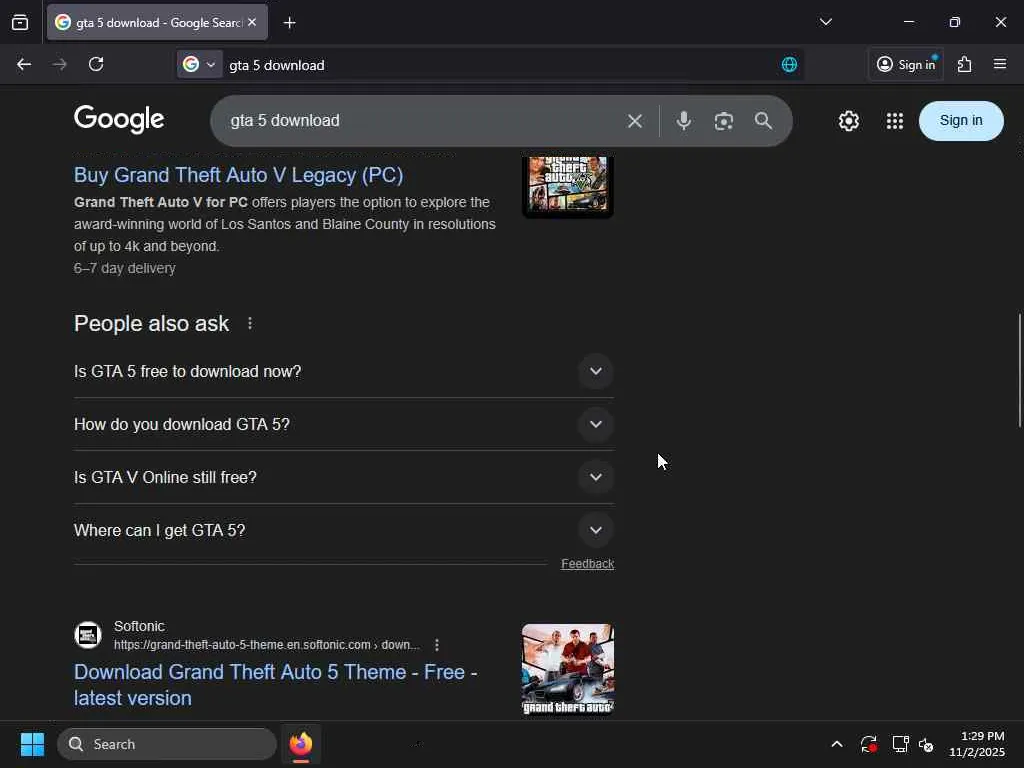Image resolution: width=1024 pixels, height=768 pixels.
Task: Close the gta 5 download tab
Action: [252, 22]
